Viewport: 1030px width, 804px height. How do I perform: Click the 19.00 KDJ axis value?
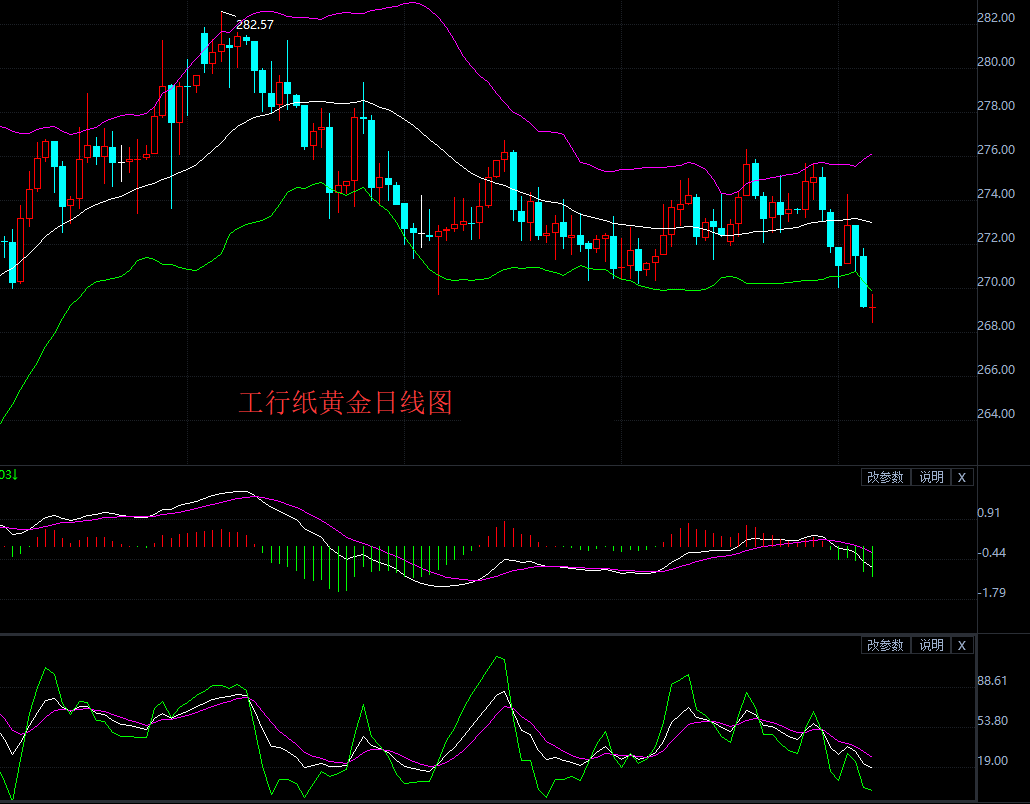[x=992, y=761]
